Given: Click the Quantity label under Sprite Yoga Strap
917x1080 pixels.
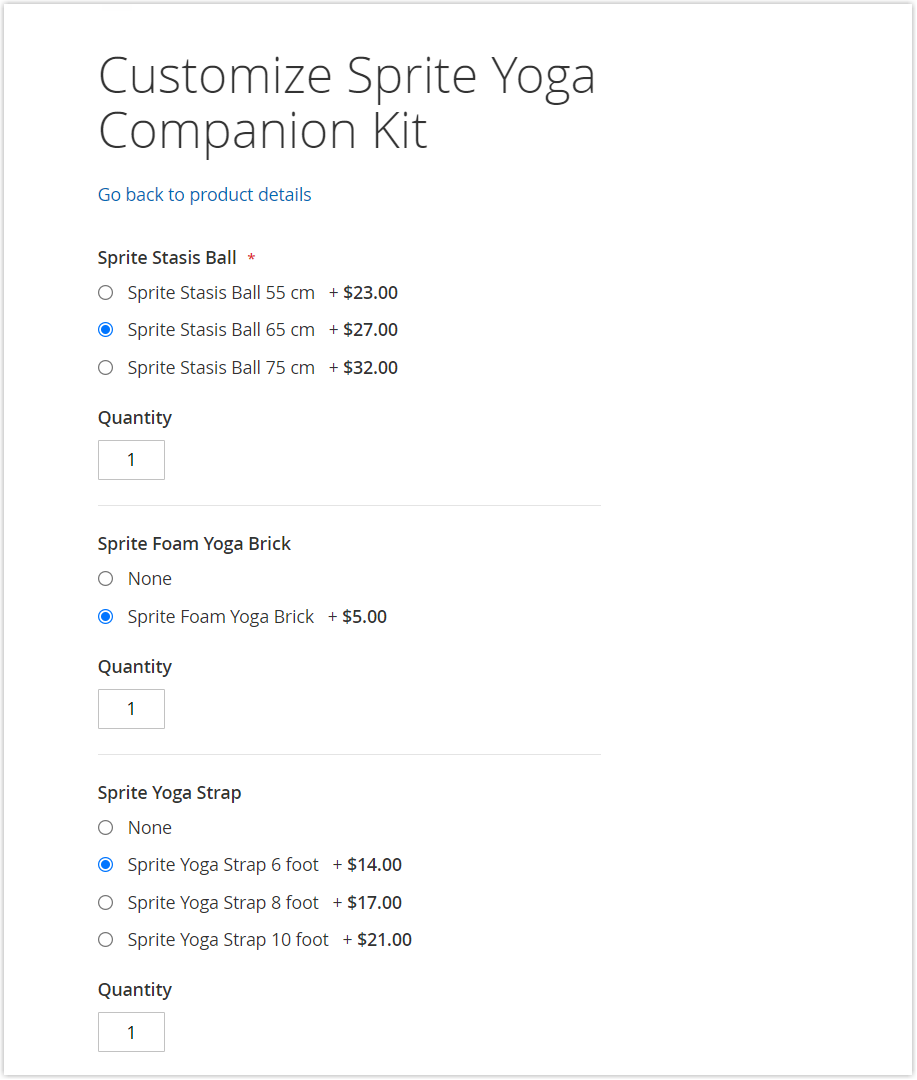Looking at the screenshot, I should pyautogui.click(x=134, y=989).
